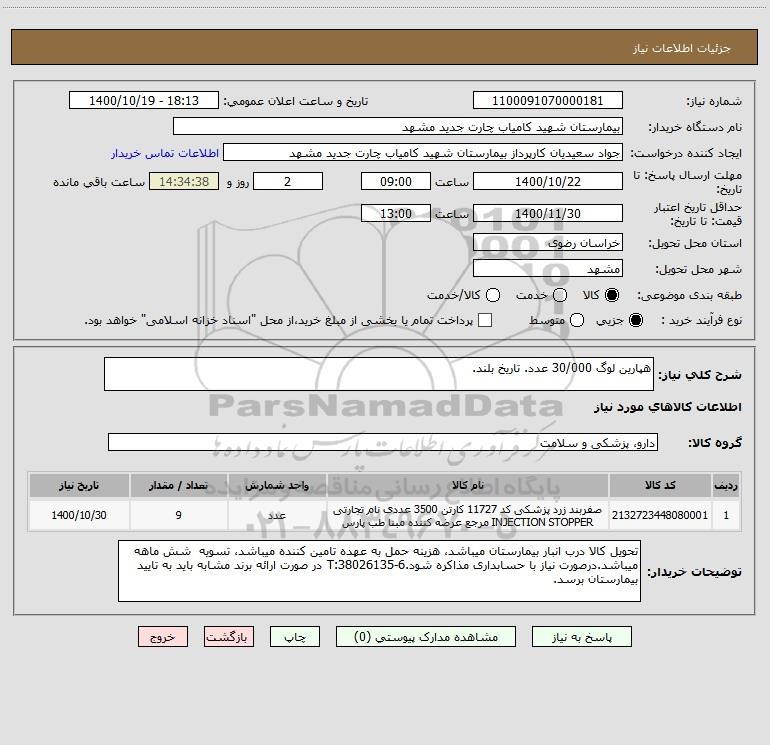
Task: Click the row number cell 1
Action: [726, 515]
